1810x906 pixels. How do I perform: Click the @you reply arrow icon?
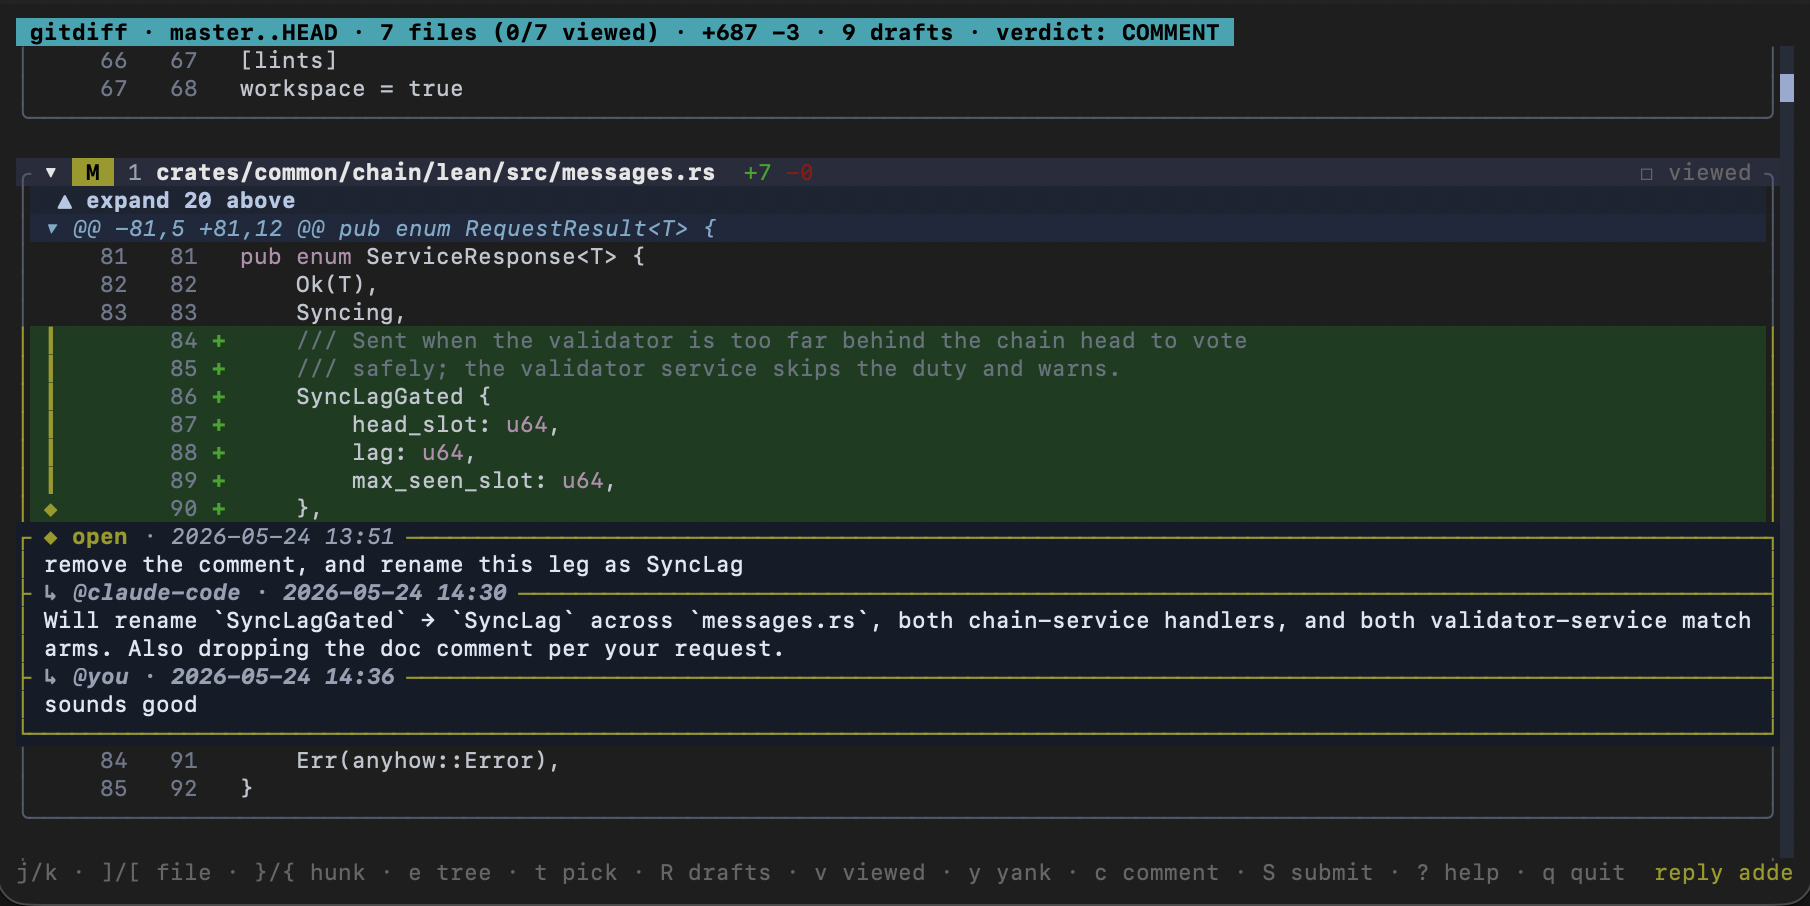(50, 677)
